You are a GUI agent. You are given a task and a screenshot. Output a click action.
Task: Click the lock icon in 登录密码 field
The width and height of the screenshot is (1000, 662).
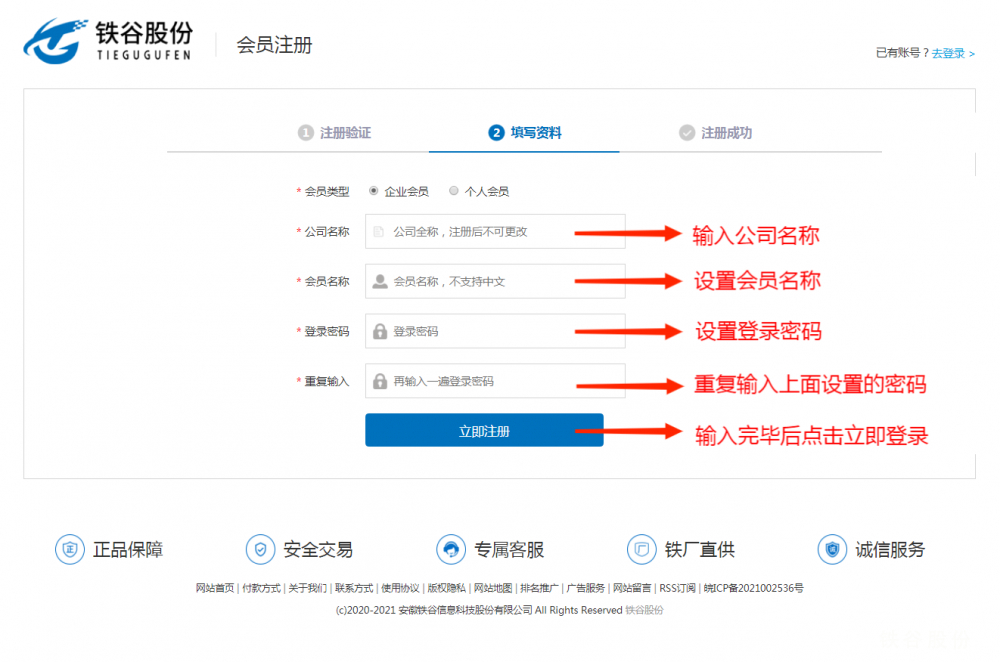(x=380, y=332)
